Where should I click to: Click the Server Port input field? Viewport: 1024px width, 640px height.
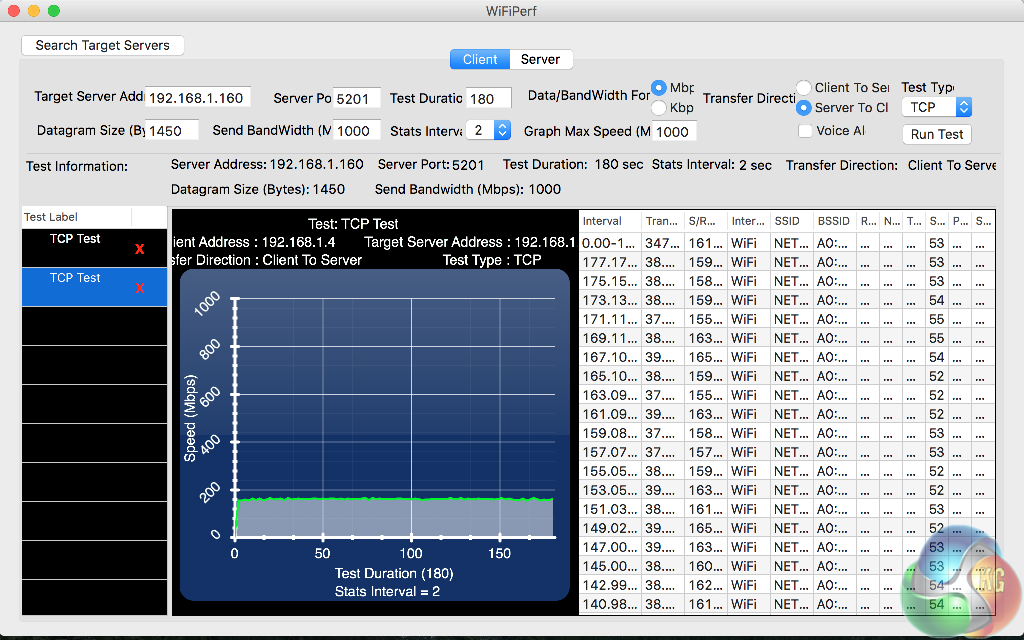[x=356, y=98]
